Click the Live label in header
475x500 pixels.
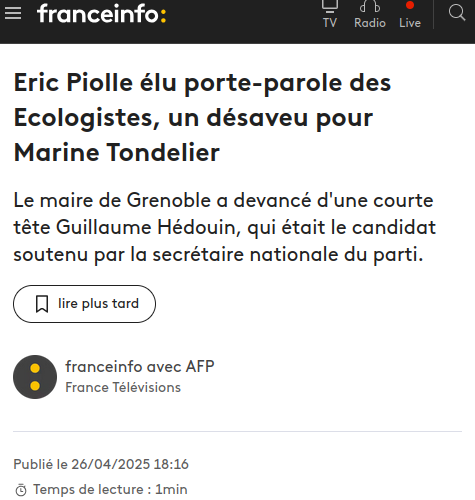click(410, 23)
